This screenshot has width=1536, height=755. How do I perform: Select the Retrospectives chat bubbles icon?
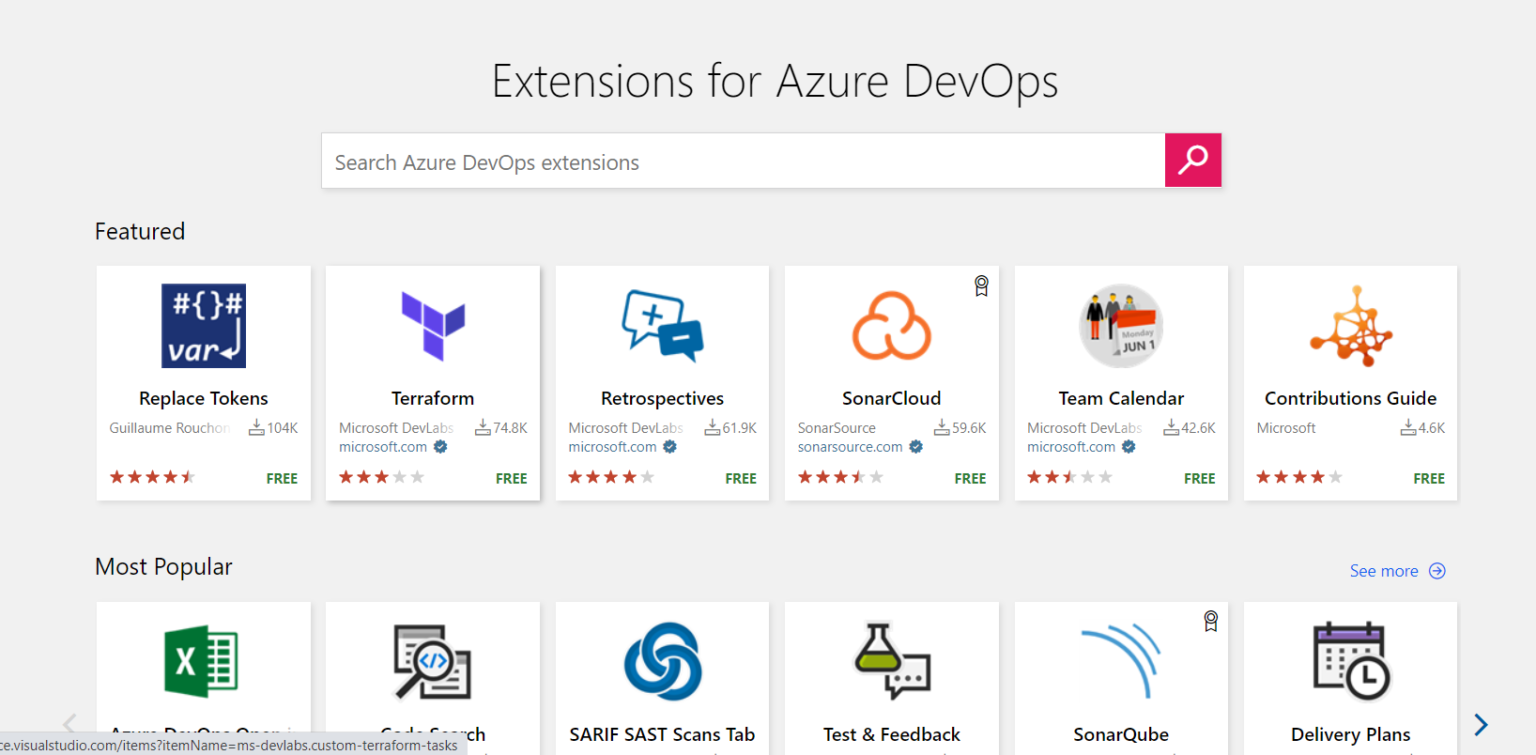pyautogui.click(x=662, y=326)
